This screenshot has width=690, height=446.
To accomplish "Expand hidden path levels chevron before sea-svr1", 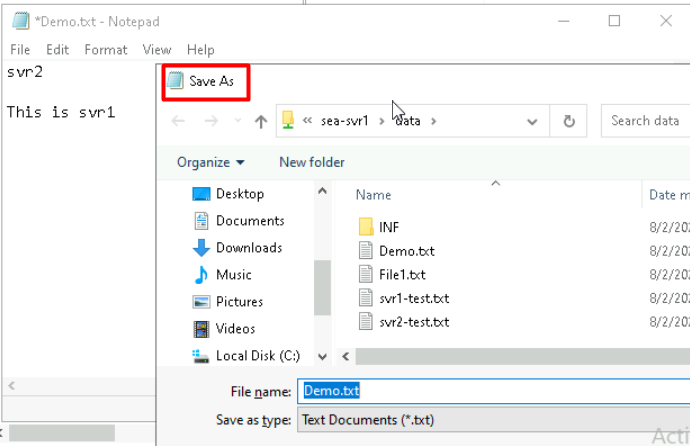I will click(307, 121).
